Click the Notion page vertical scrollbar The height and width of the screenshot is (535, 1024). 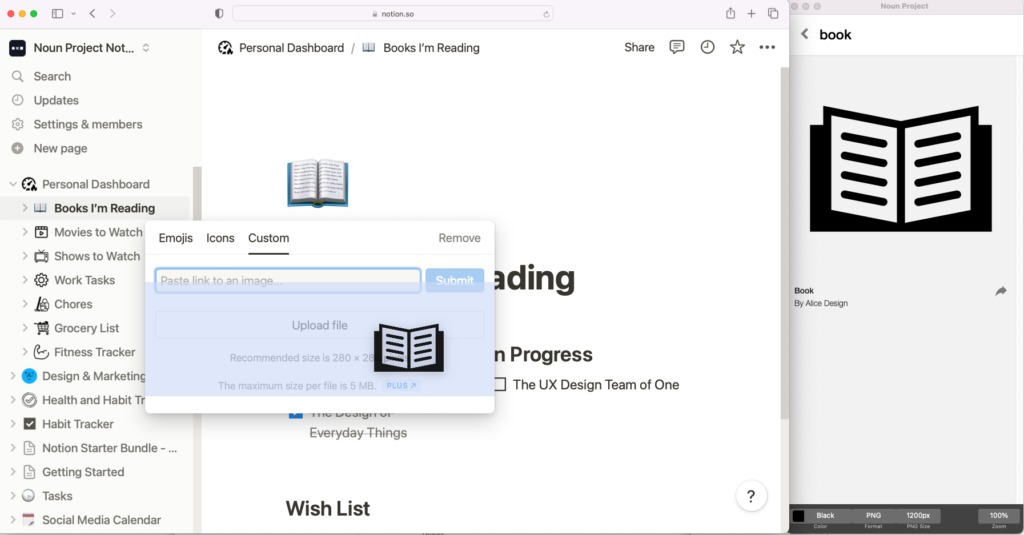point(785,242)
